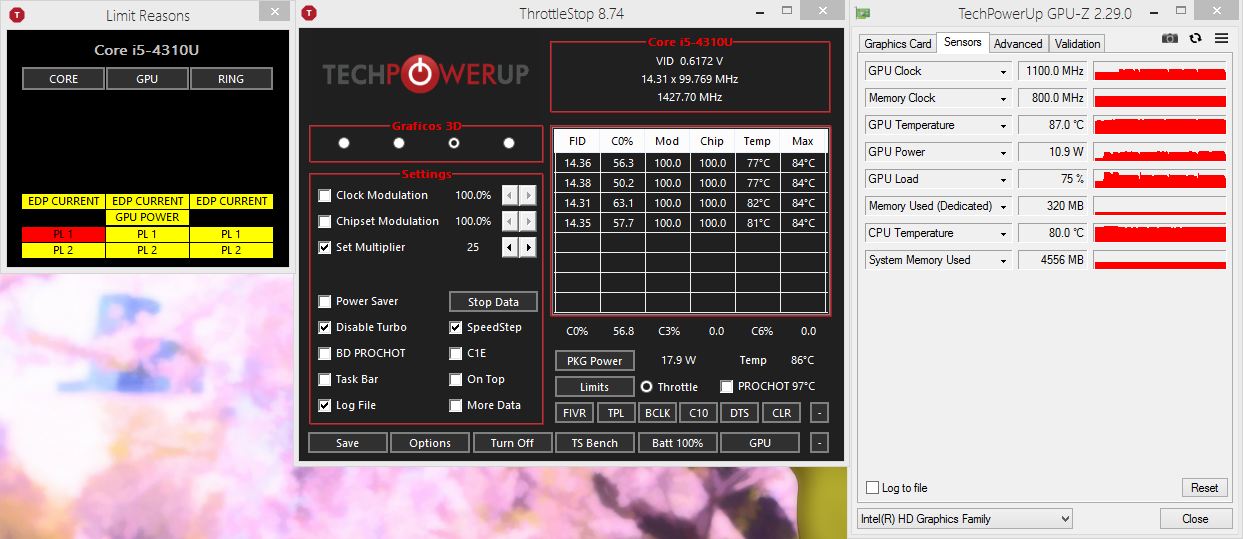This screenshot has height=539, width=1243.
Task: Select the fourth Graficos 3D profile radio
Action: coord(509,143)
